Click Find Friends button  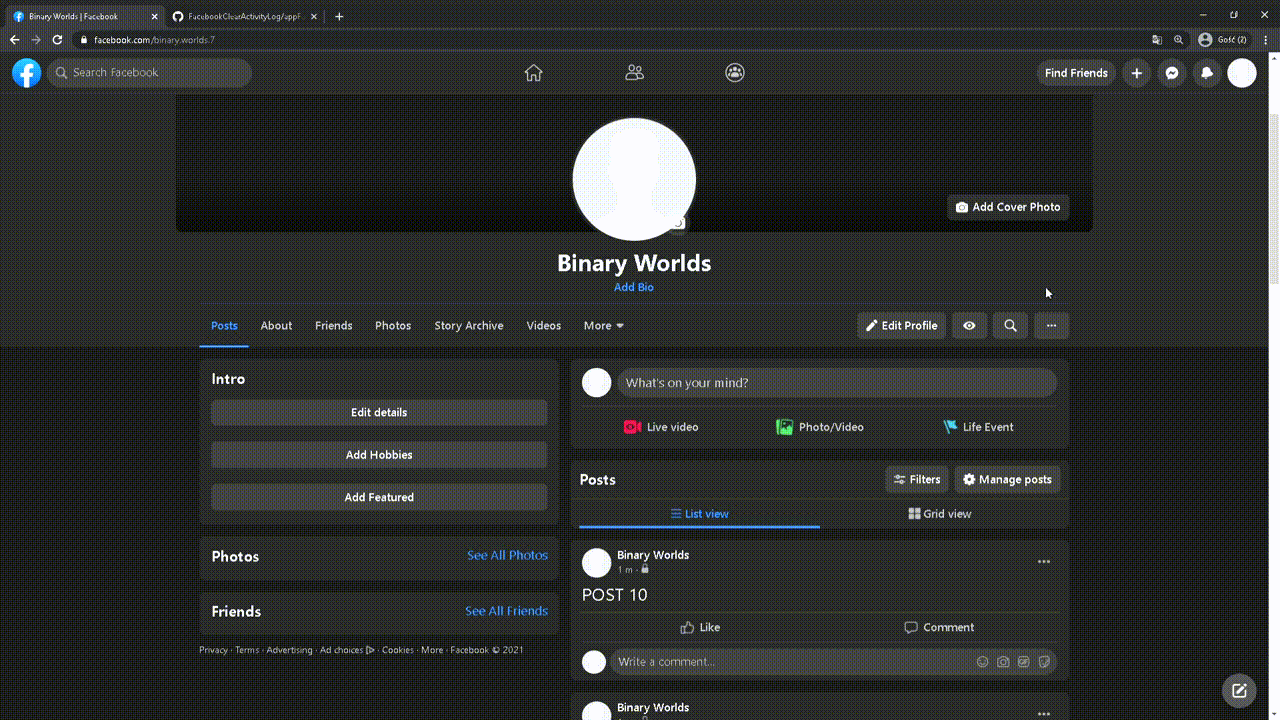point(1076,73)
